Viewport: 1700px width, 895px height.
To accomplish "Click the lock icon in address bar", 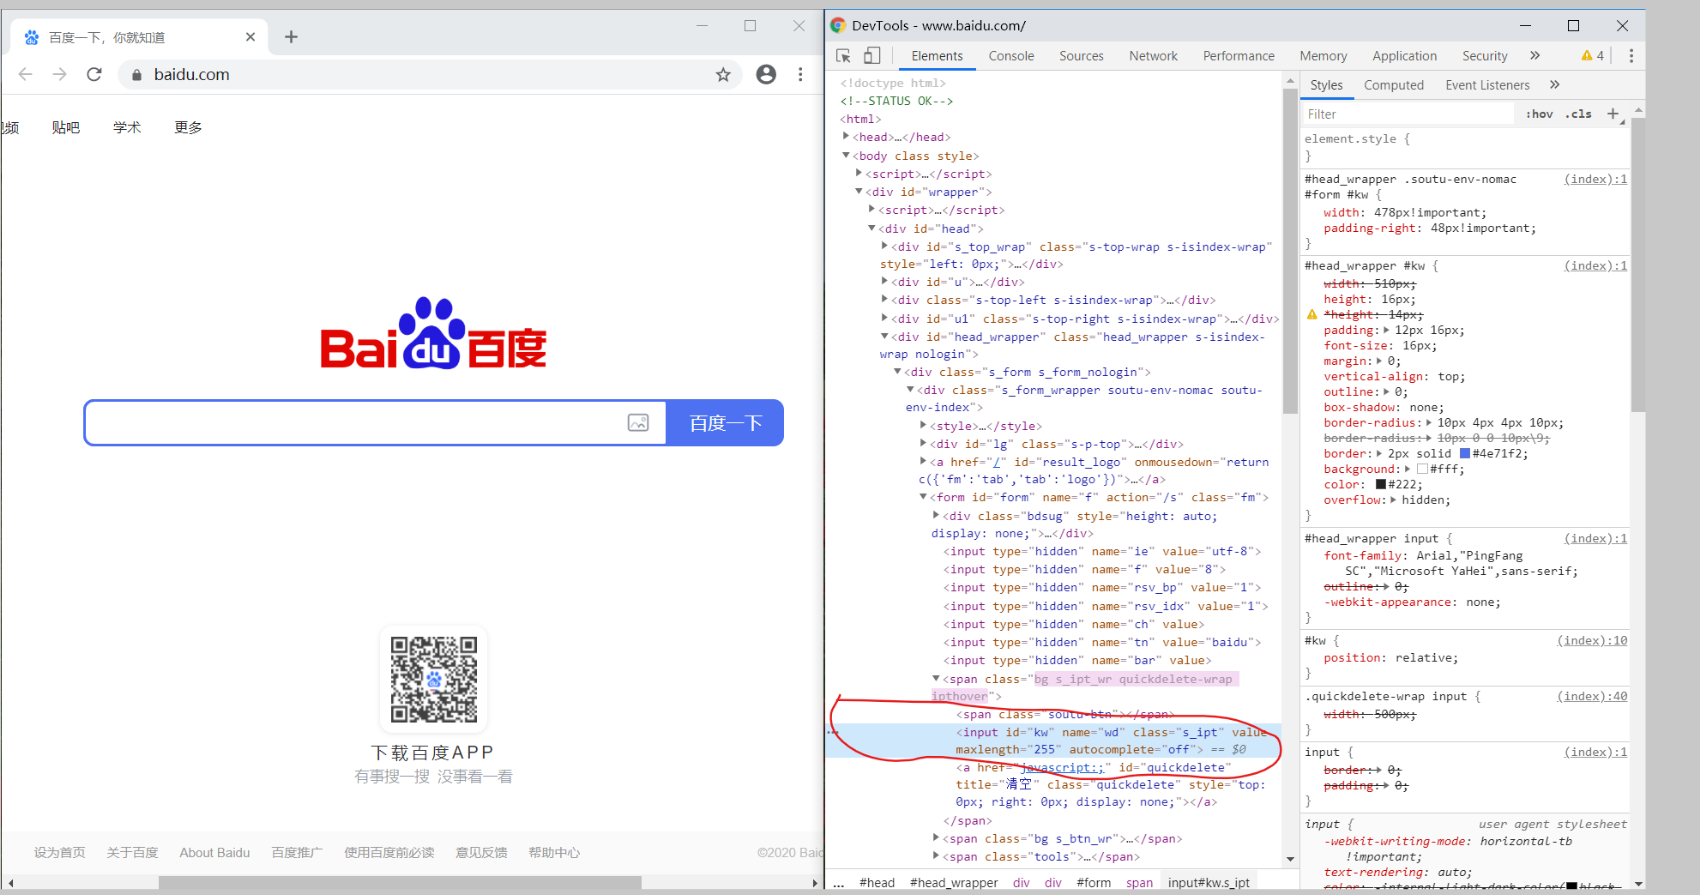I will point(137,75).
